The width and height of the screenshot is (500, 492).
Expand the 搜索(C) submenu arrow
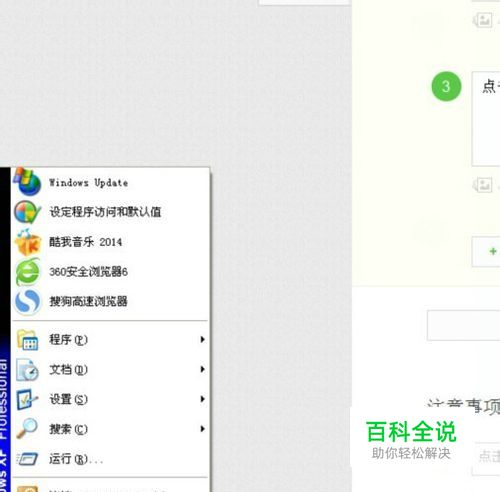tap(202, 428)
